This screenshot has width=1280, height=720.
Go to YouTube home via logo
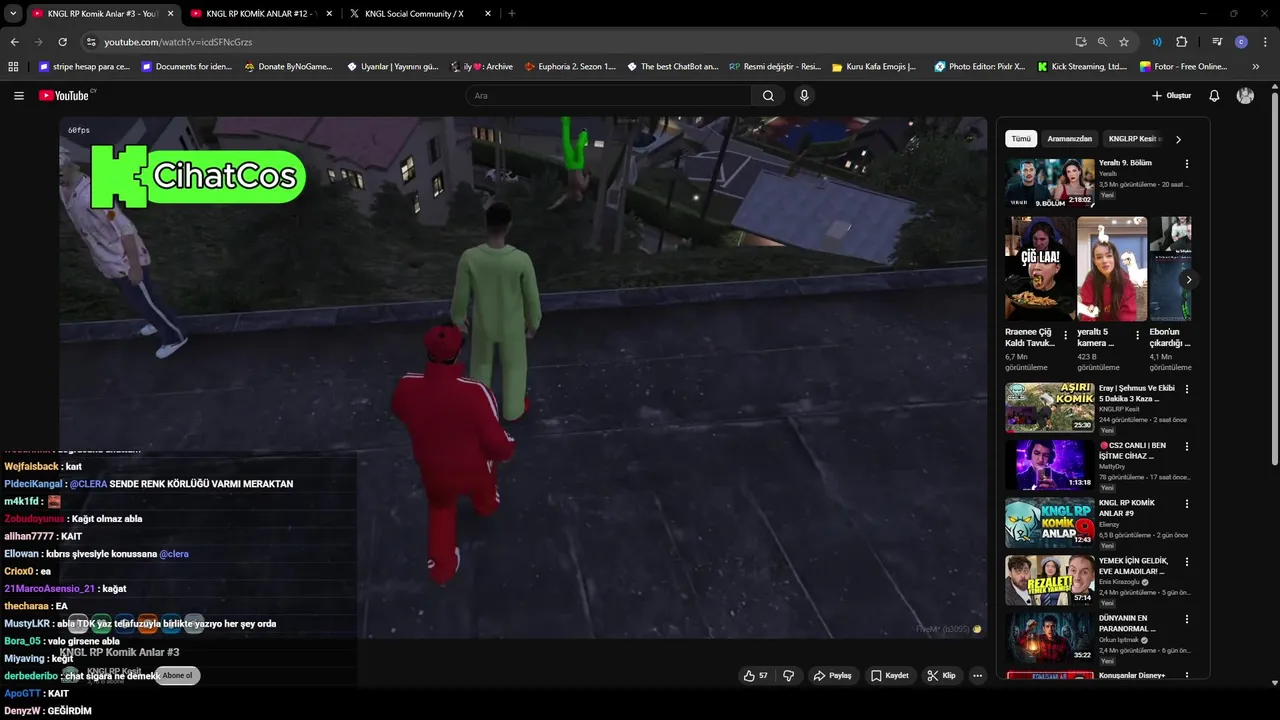(x=66, y=96)
